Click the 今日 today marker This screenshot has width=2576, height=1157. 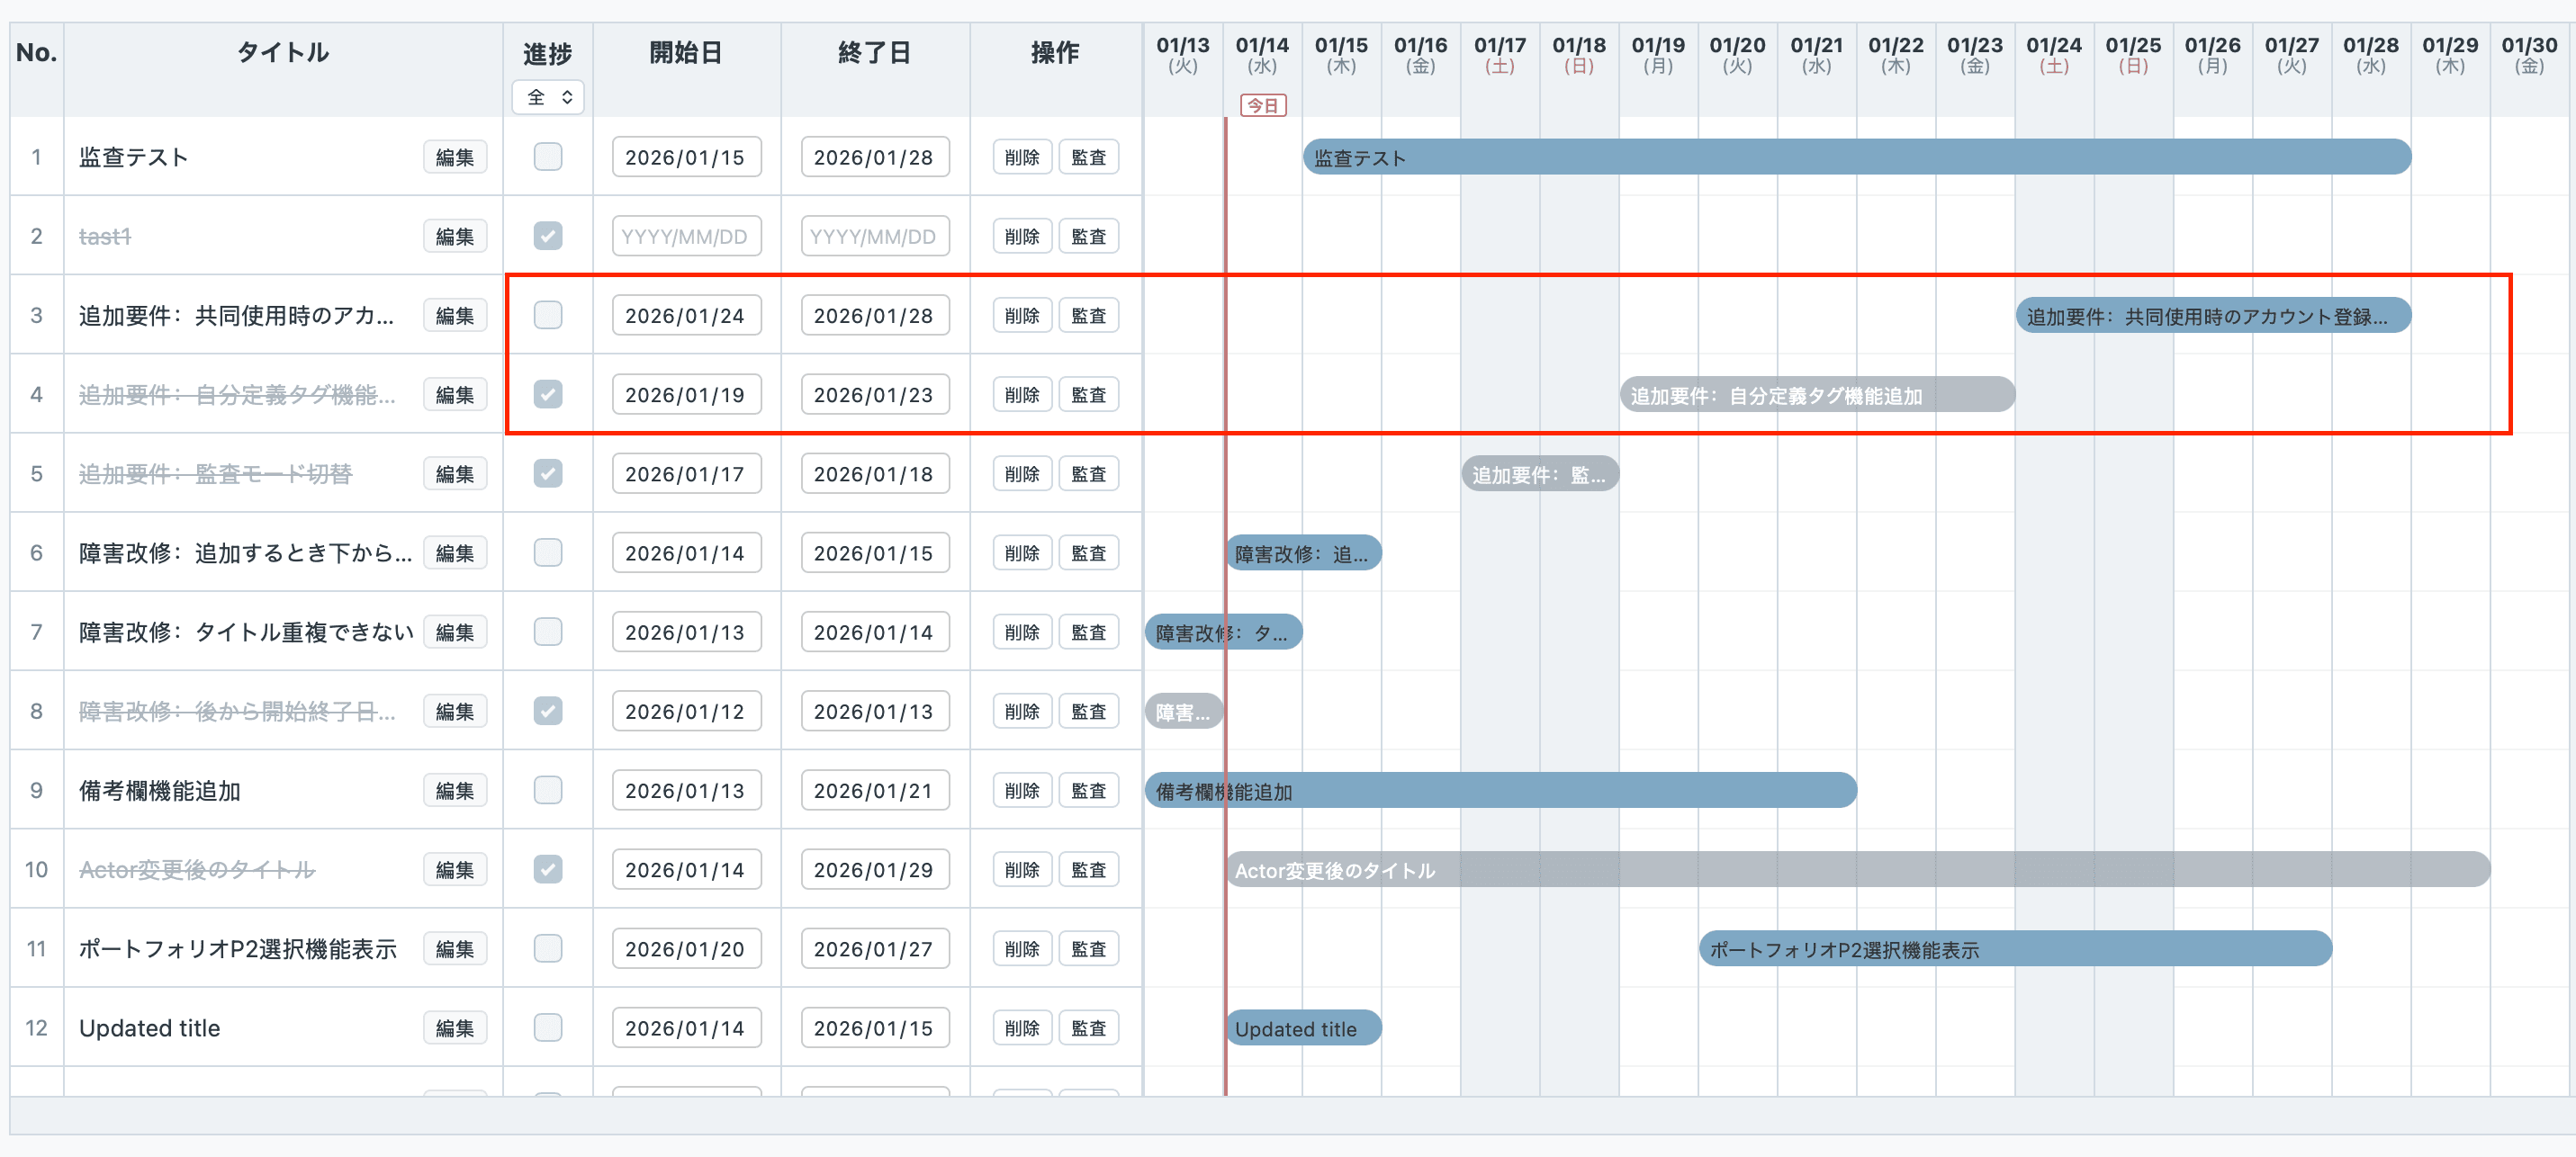click(1263, 105)
